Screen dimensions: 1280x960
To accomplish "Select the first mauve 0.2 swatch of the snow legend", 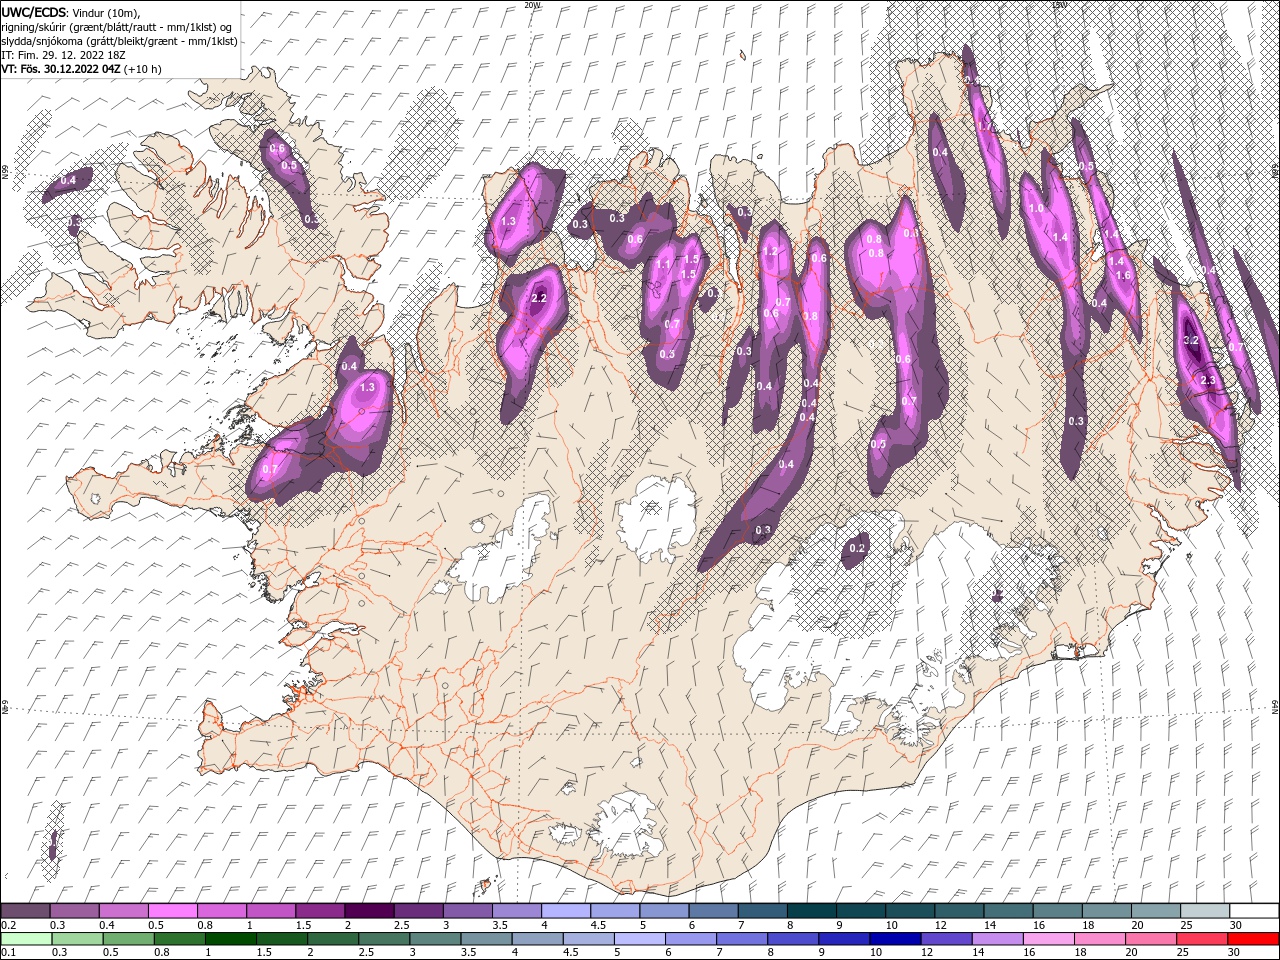I will click(x=25, y=911).
